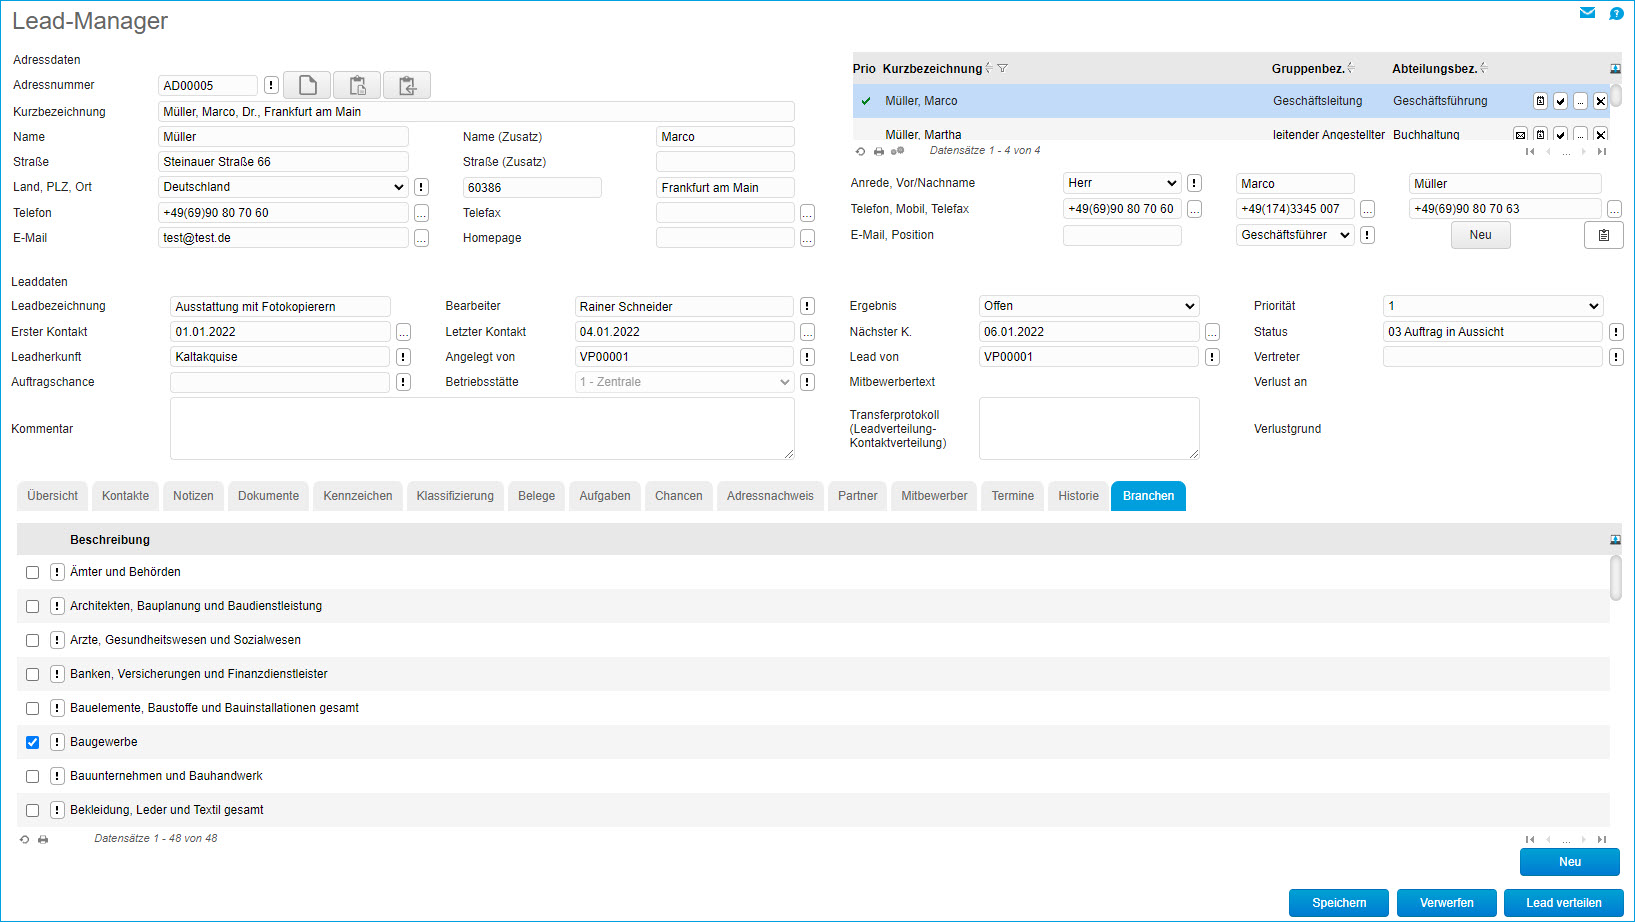Click the blank document icon beside Adressnummer
Screen dimensions: 1635x922
(307, 85)
